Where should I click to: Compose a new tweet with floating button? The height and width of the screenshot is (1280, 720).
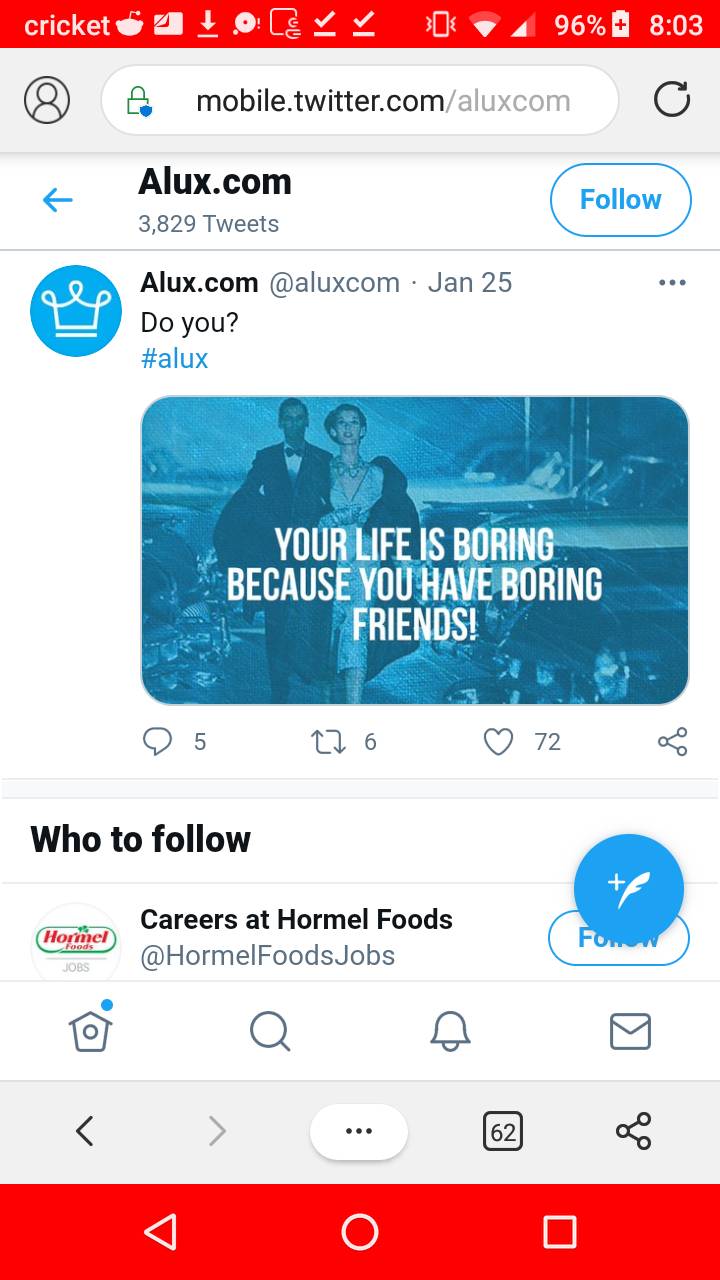628,888
